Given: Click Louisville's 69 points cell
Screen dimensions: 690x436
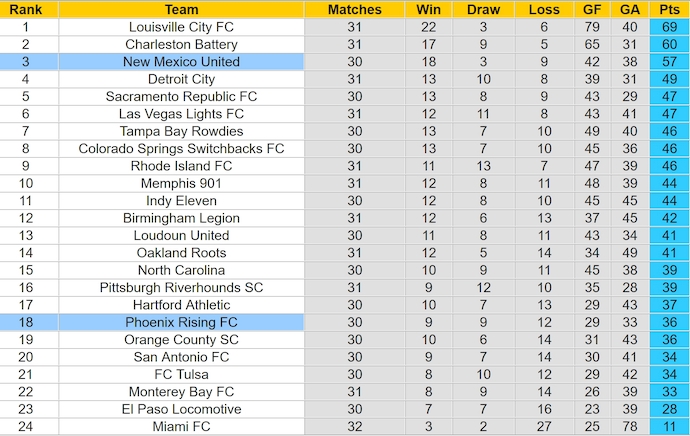Looking at the screenshot, I should [x=669, y=27].
